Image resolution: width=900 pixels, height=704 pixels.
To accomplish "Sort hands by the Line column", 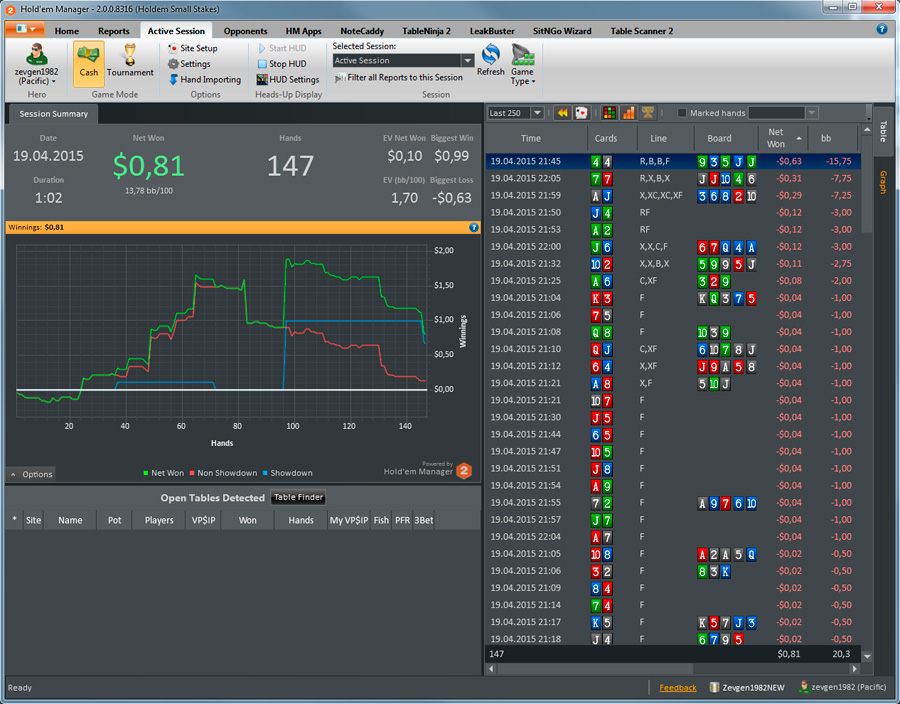I will (665, 138).
